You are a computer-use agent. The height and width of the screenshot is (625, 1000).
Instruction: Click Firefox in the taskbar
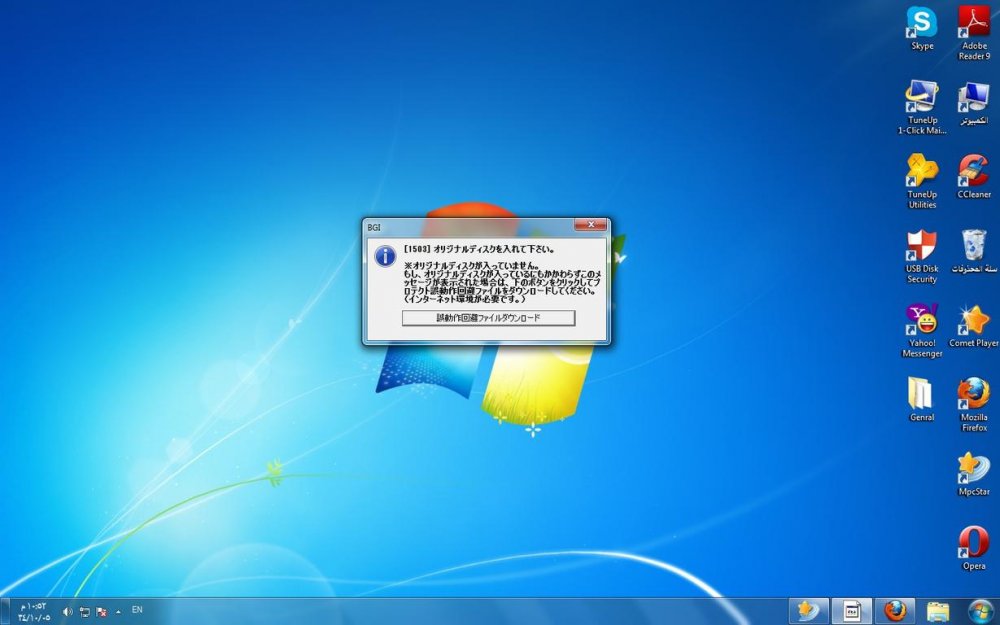(x=895, y=611)
